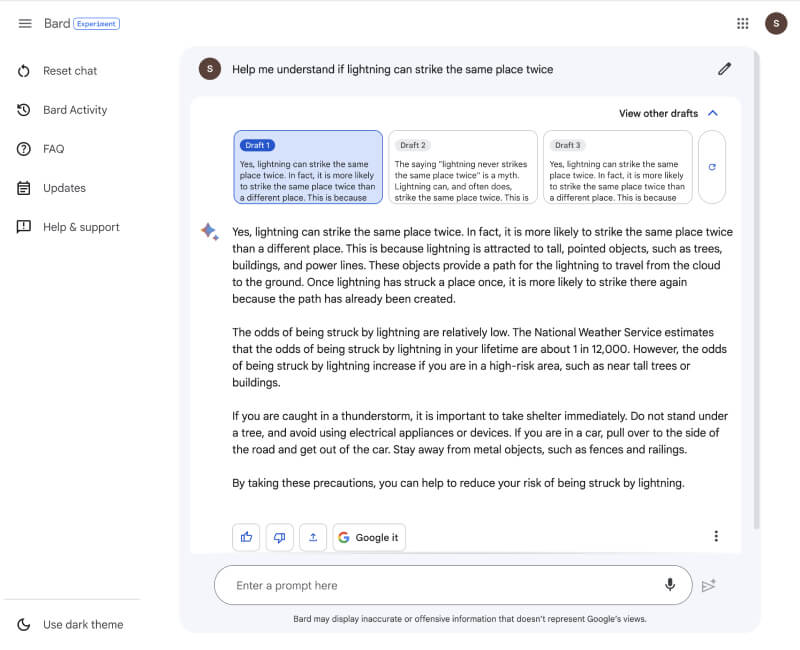This screenshot has width=800, height=650.
Task: Open the account profile avatar menu
Action: (x=776, y=23)
